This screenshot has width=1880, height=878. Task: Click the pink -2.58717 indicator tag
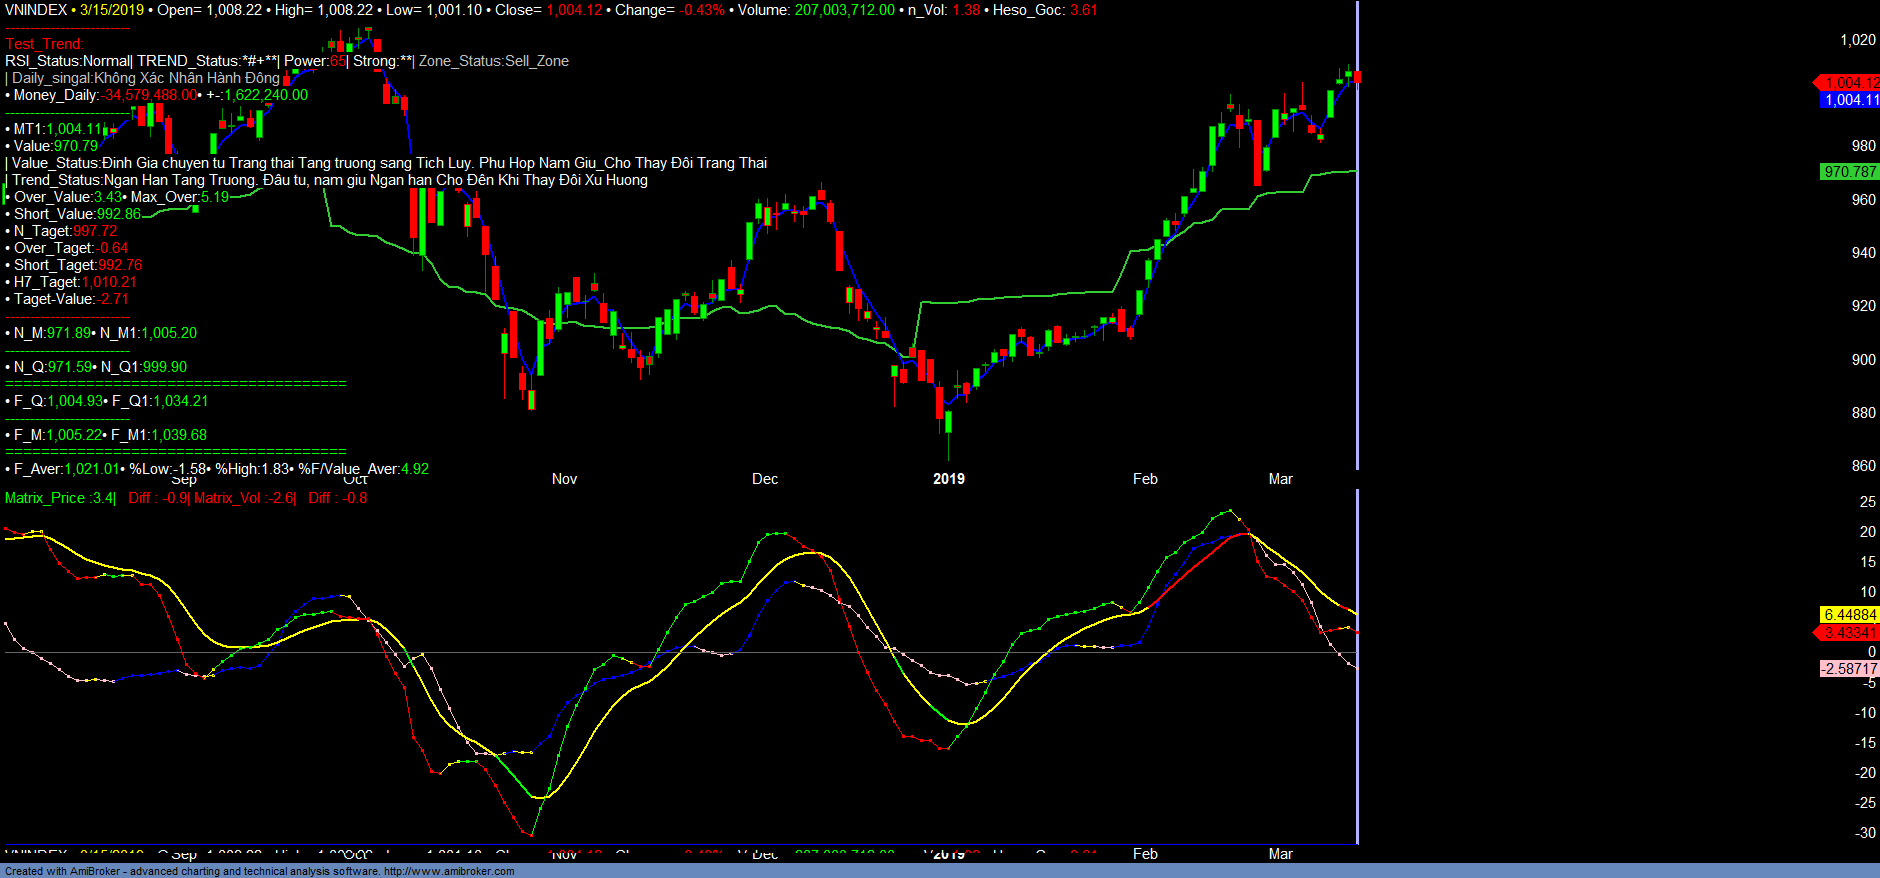pos(1850,669)
